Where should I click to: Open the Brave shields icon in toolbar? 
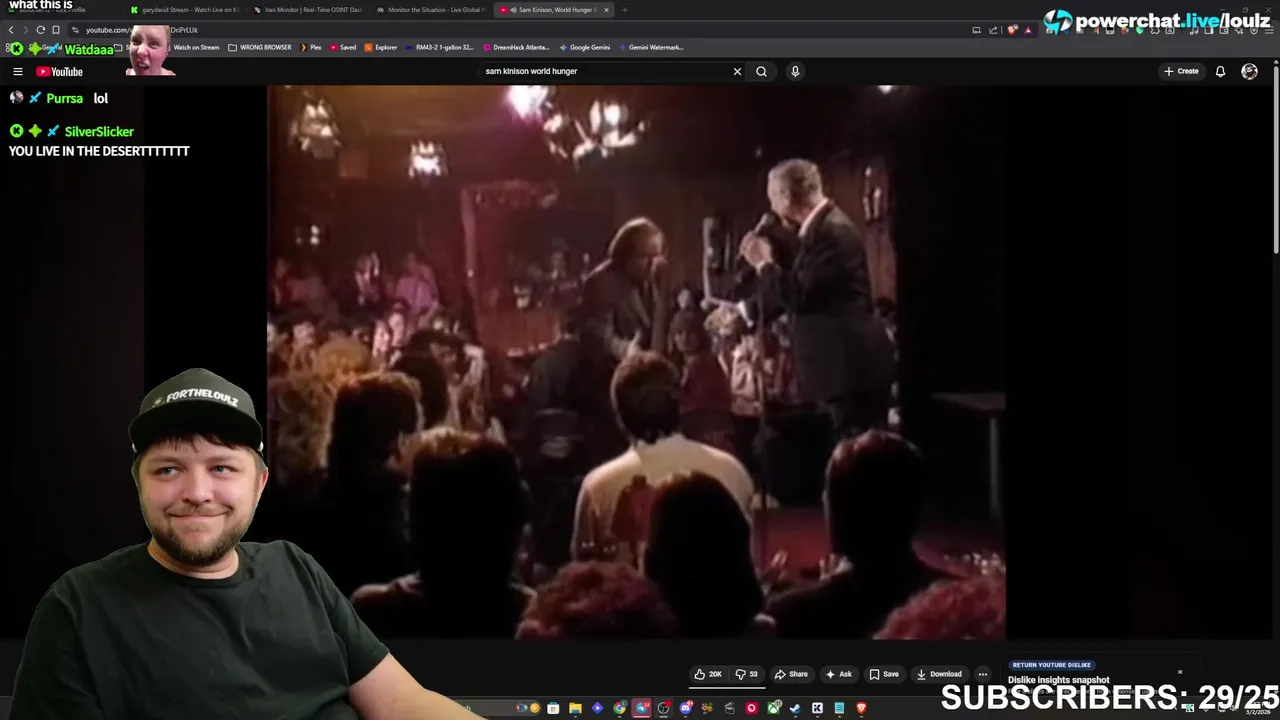pyautogui.click(x=1012, y=30)
